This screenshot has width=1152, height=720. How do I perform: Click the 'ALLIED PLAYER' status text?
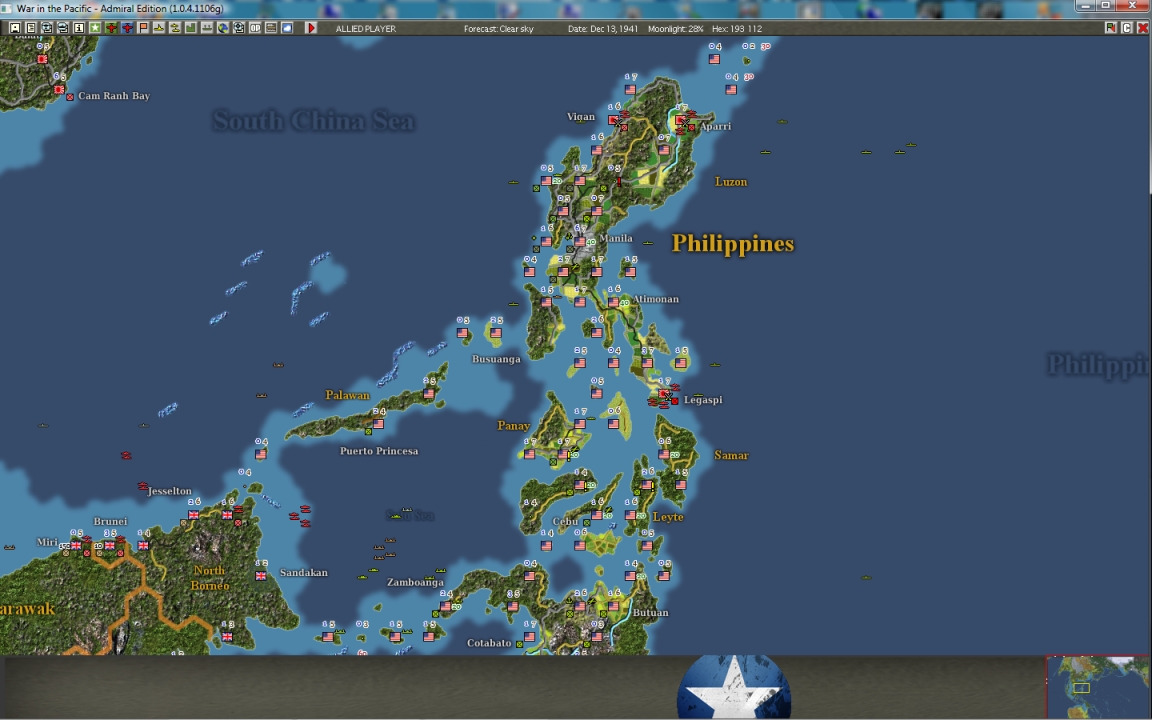[x=365, y=29]
